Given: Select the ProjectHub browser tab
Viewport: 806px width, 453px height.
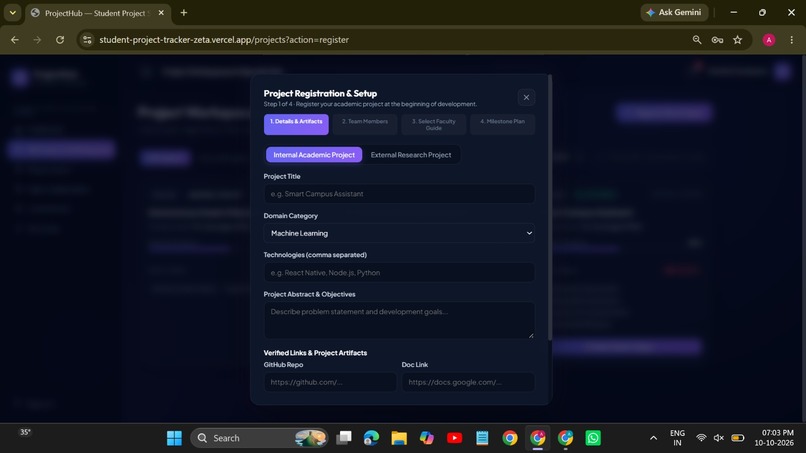Looking at the screenshot, I should click(x=97, y=13).
